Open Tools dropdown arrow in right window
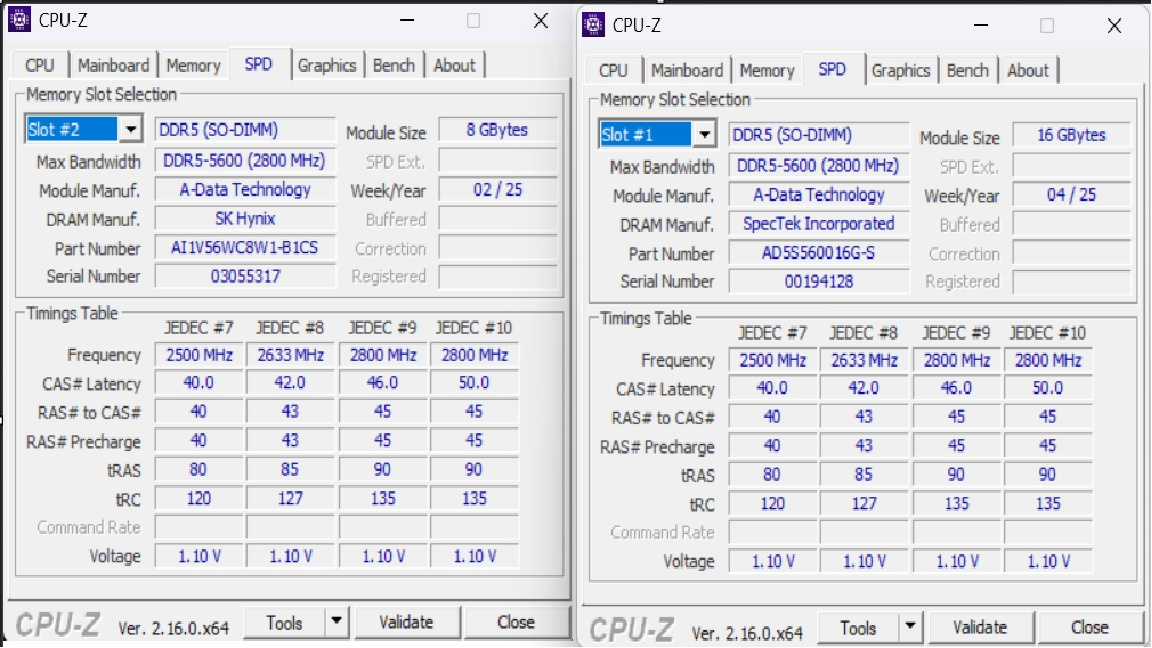The height and width of the screenshot is (648, 1152). click(910, 627)
